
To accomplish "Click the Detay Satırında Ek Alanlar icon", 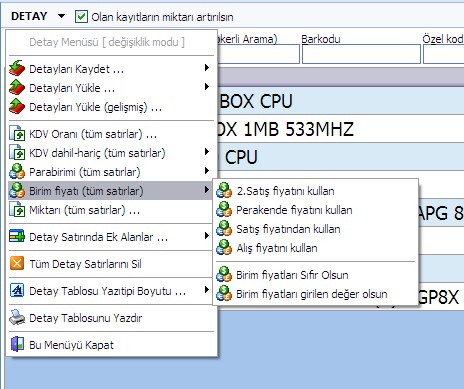I will [17, 236].
